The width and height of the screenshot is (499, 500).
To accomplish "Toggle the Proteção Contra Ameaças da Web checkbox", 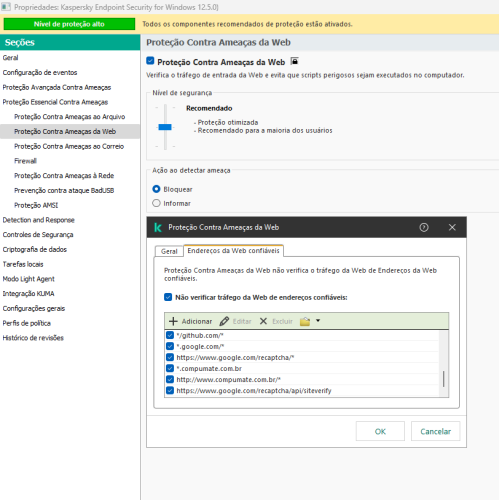I will (x=150, y=61).
